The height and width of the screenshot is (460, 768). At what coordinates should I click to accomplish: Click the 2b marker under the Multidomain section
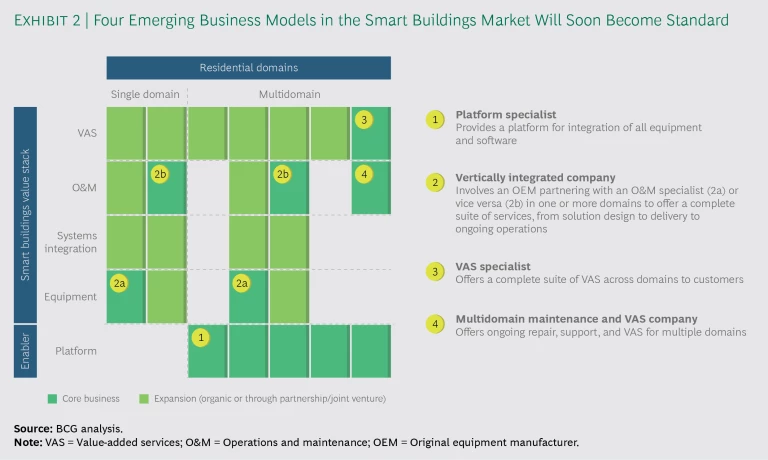[283, 174]
